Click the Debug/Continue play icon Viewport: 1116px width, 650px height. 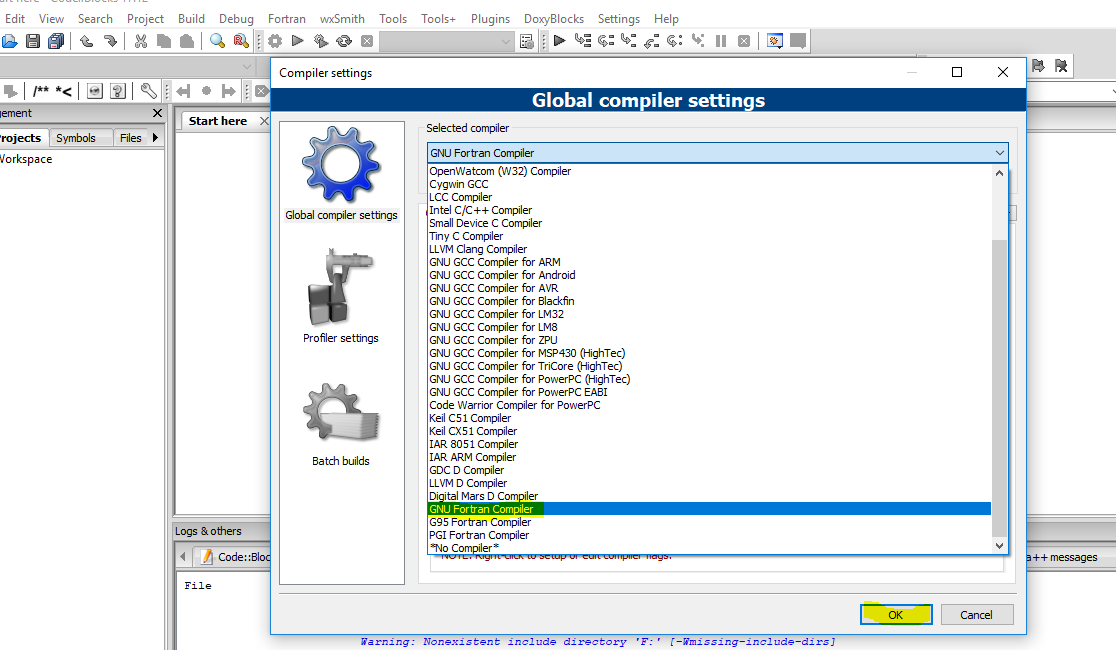pos(559,41)
